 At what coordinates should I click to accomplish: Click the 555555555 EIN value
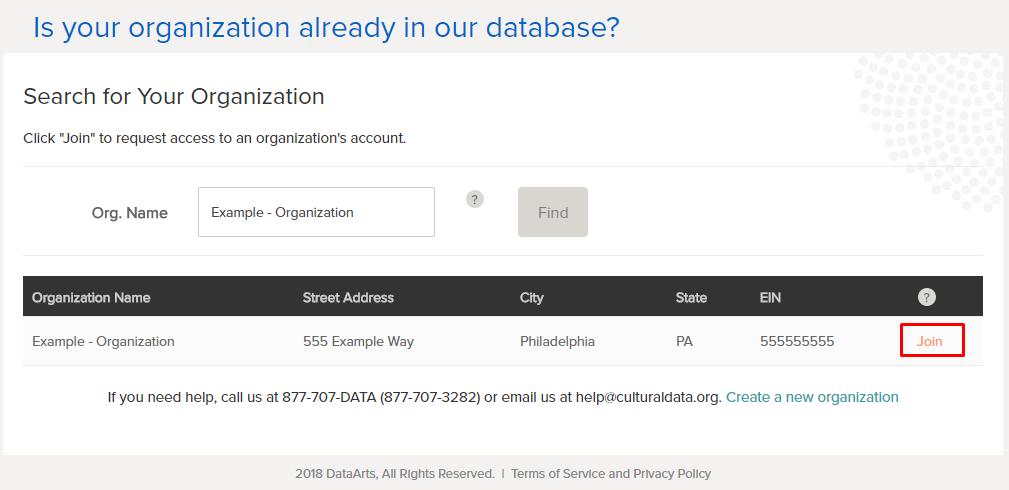(x=797, y=341)
